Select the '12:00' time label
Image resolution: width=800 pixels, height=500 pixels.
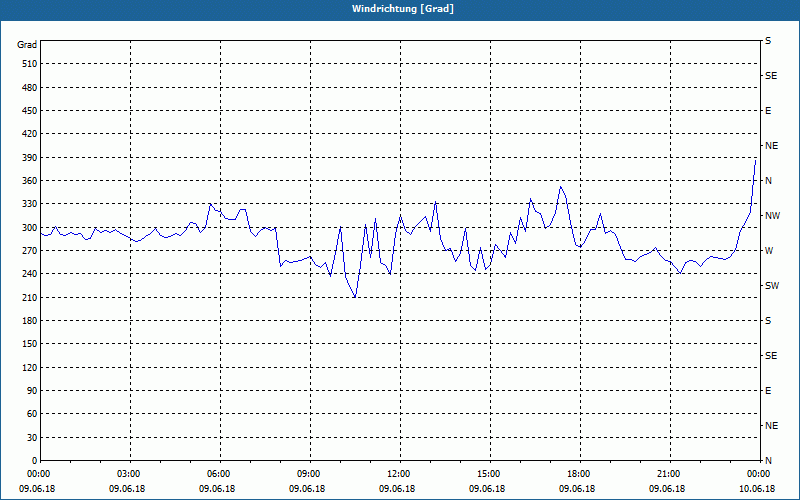click(x=400, y=474)
